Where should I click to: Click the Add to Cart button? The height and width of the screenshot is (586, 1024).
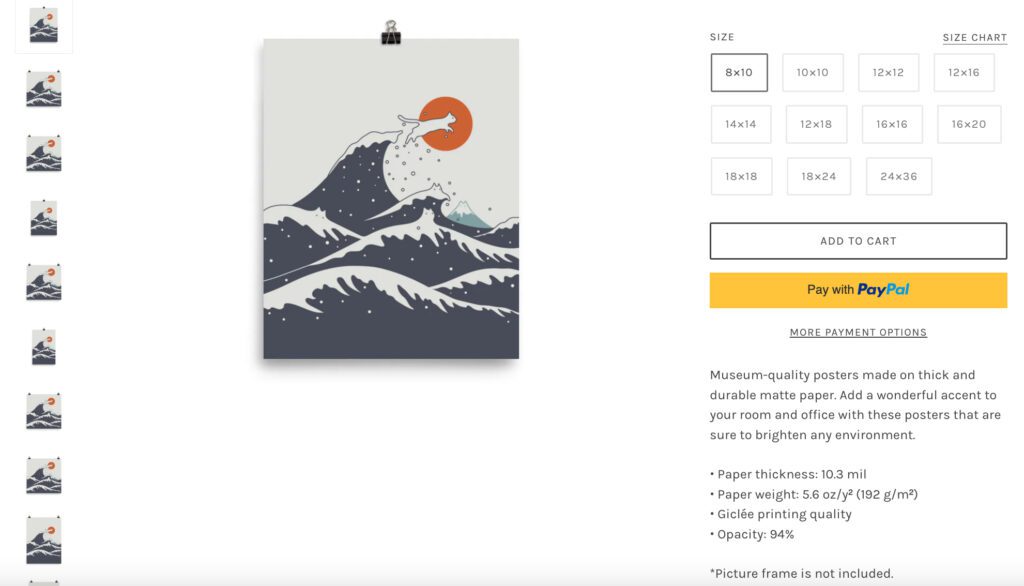click(x=858, y=241)
